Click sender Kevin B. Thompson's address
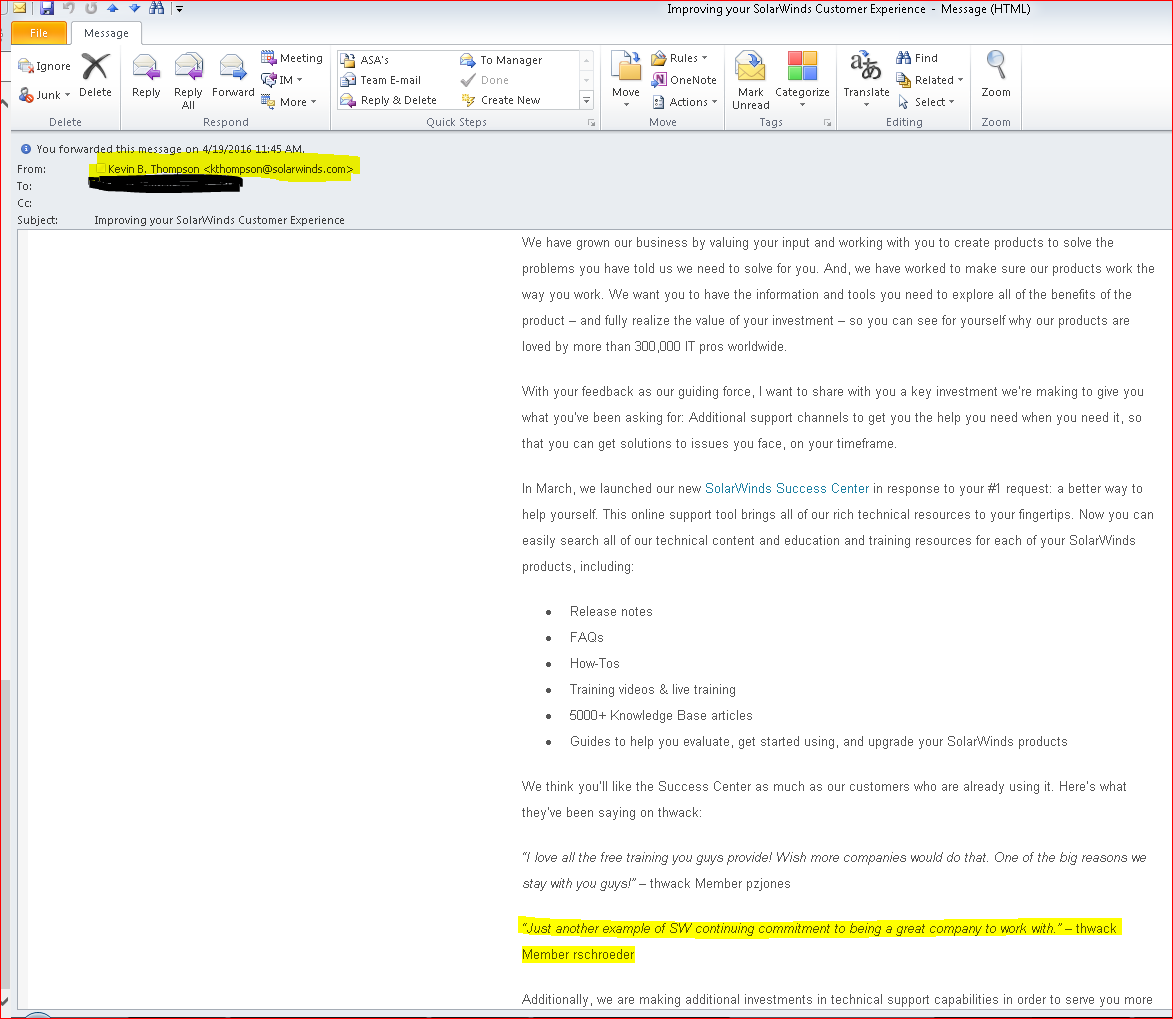 tap(230, 169)
